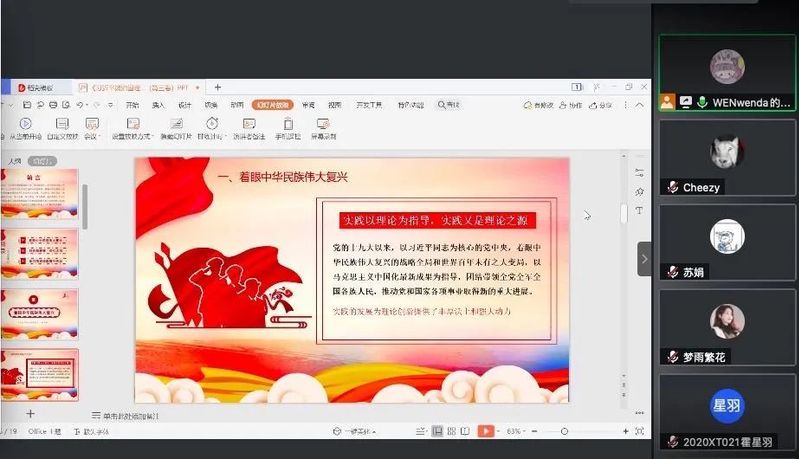This screenshot has width=799, height=459.
Task: Click the rehearse timings clock icon
Action: pyautogui.click(x=211, y=124)
